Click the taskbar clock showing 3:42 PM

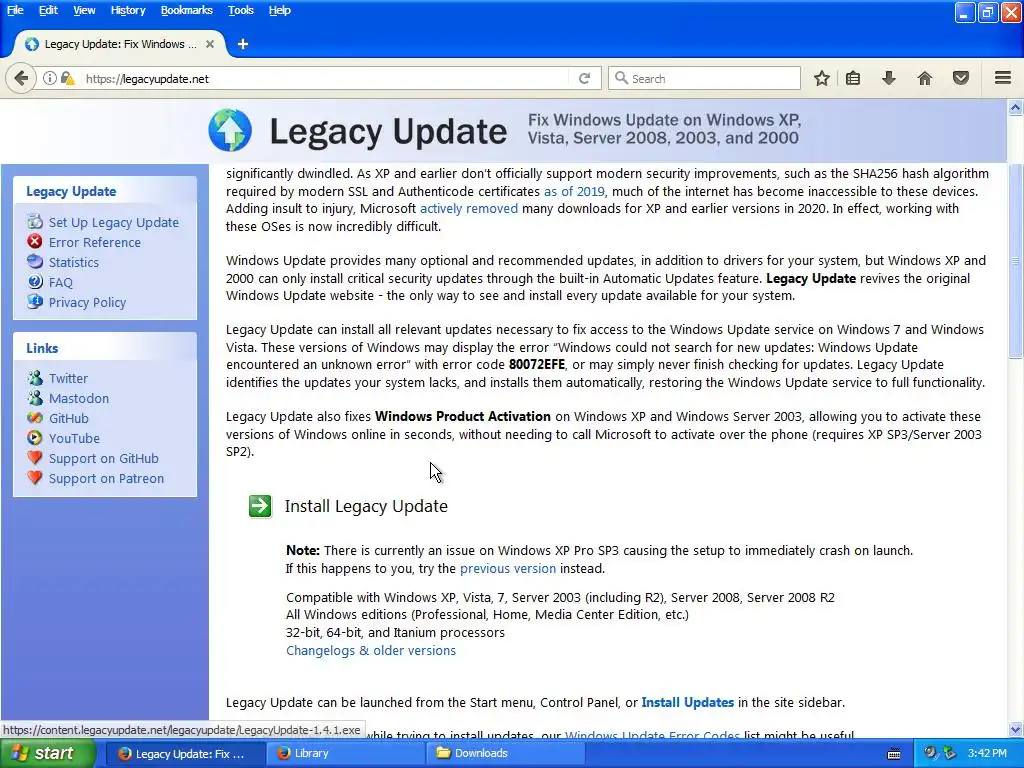(987, 753)
